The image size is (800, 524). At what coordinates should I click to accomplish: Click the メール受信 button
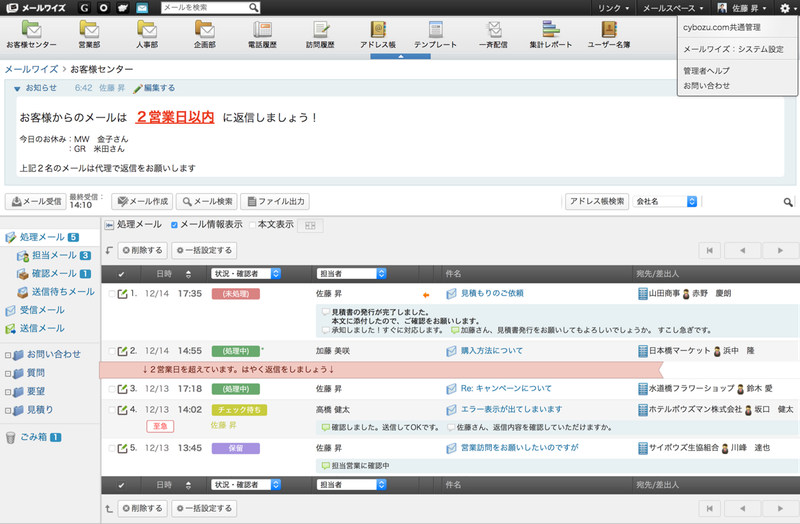36,202
